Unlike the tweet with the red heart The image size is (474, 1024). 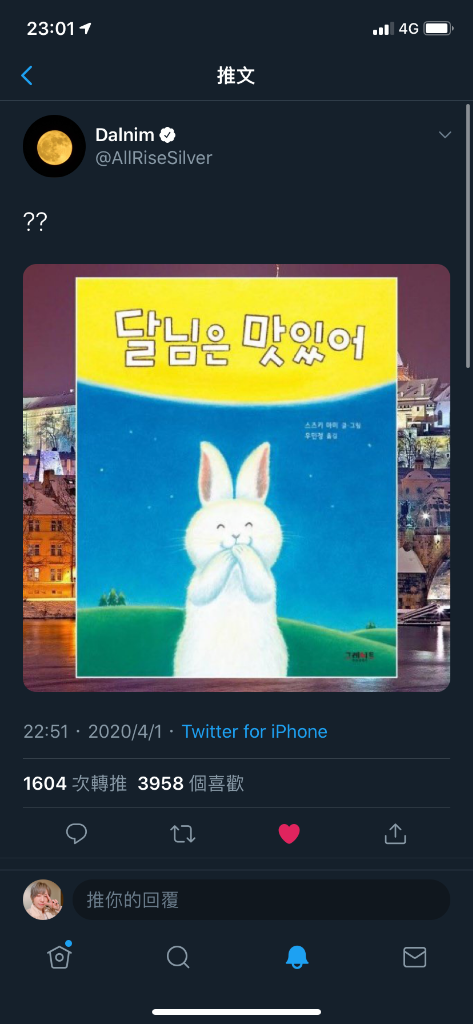289,834
